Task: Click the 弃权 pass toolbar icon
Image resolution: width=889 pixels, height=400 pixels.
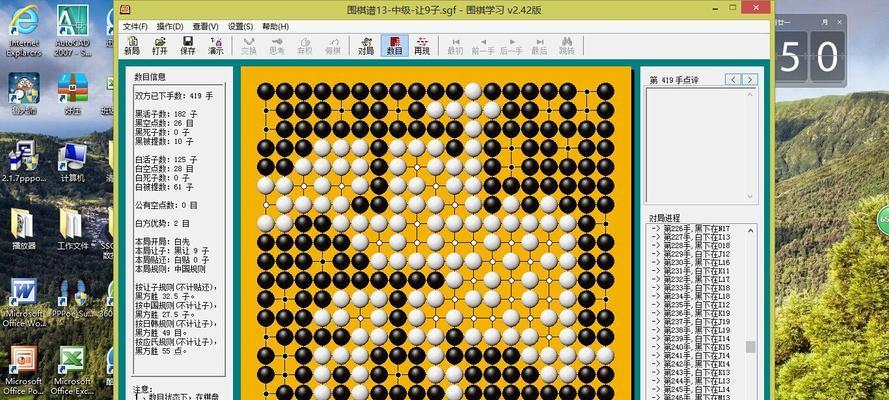Action: (x=305, y=45)
